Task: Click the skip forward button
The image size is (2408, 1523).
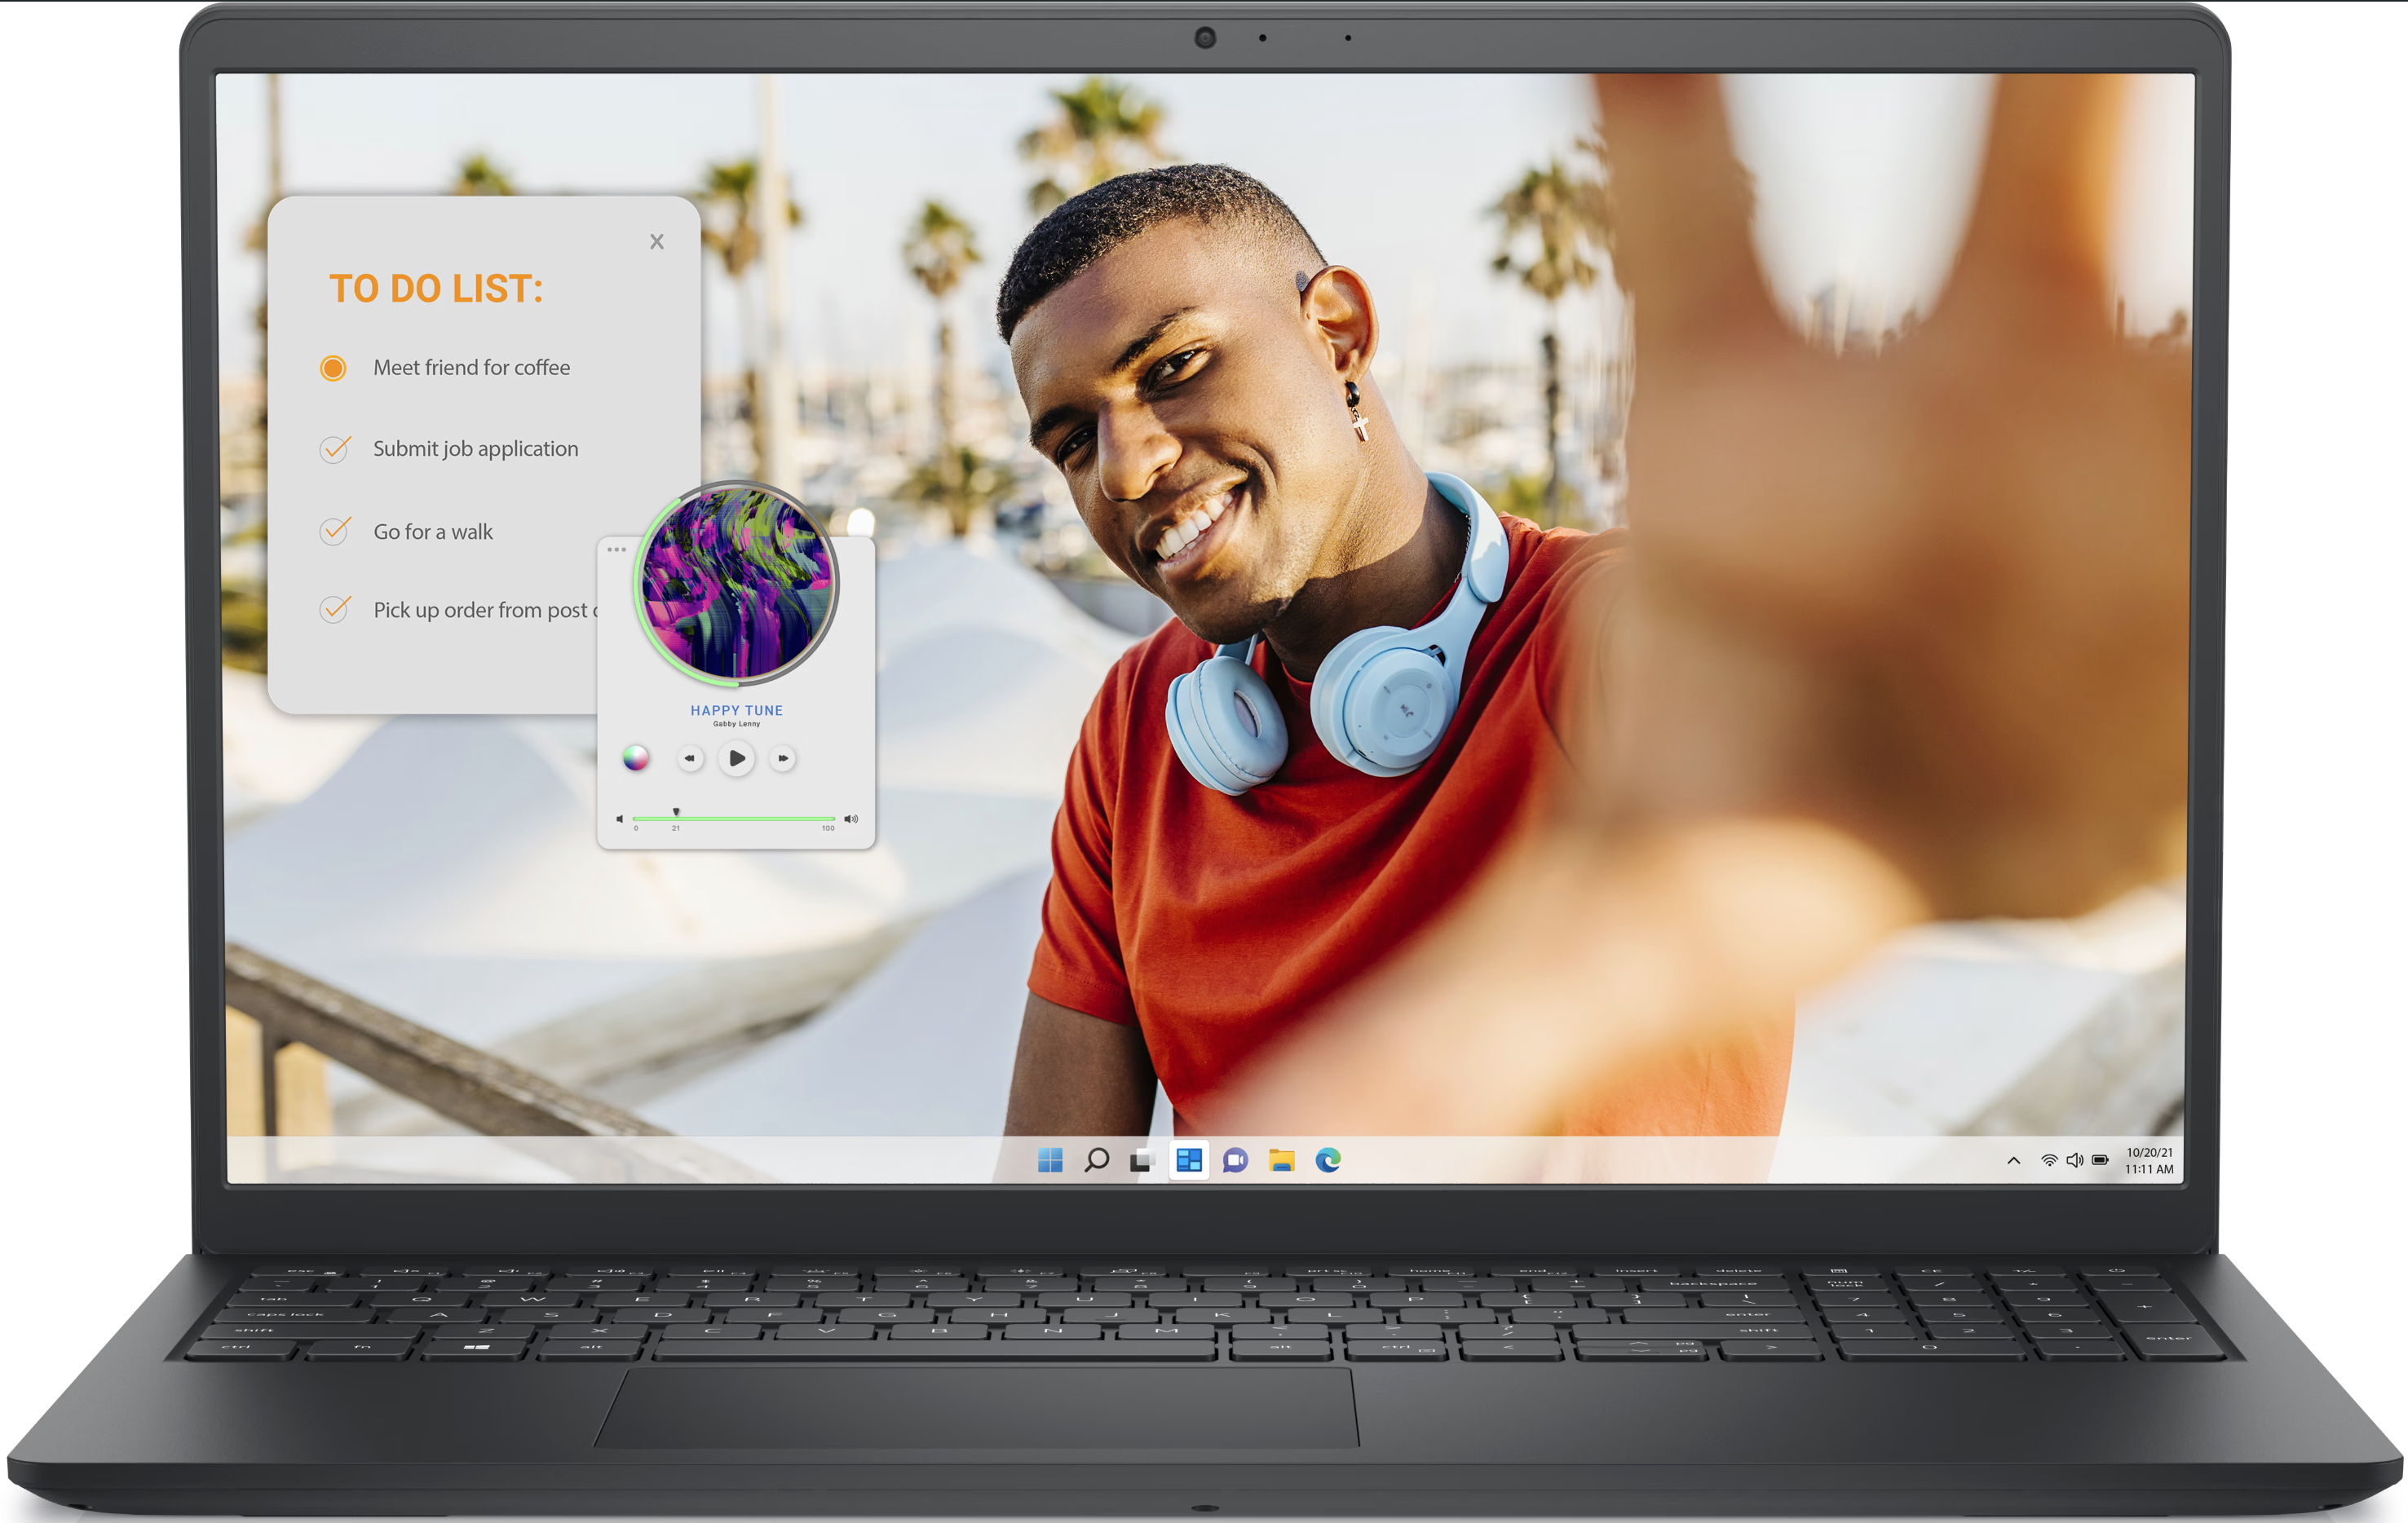Action: tap(781, 758)
